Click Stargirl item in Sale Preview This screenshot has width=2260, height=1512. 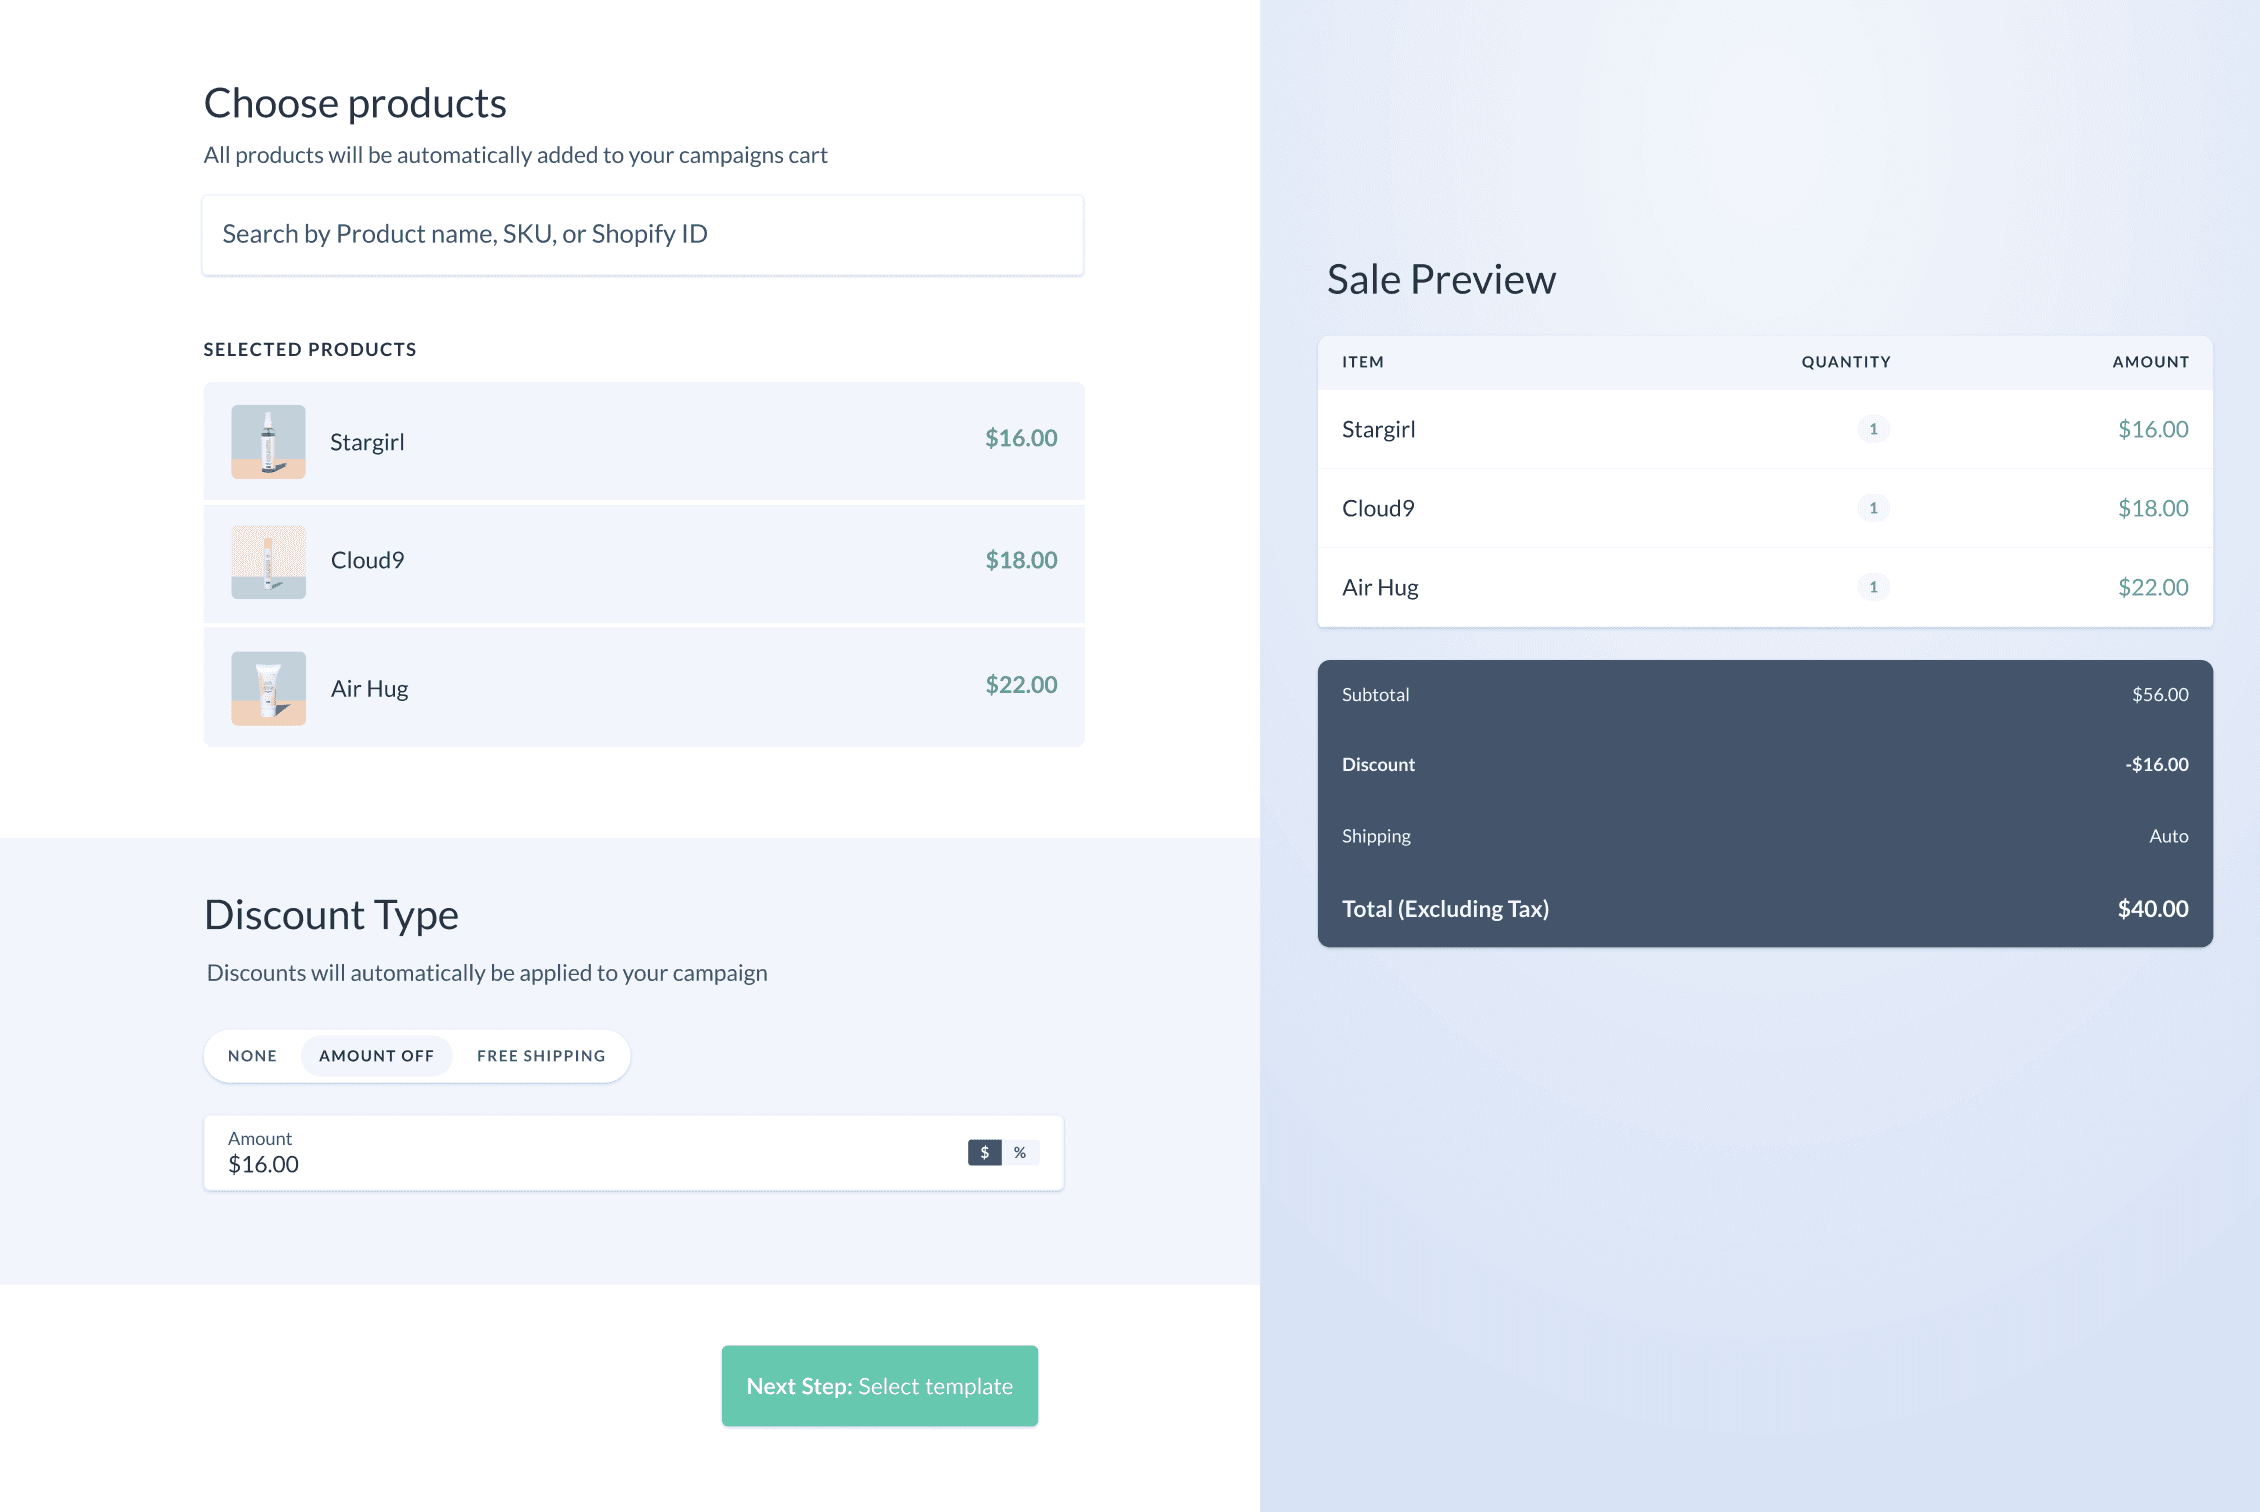coord(1379,430)
